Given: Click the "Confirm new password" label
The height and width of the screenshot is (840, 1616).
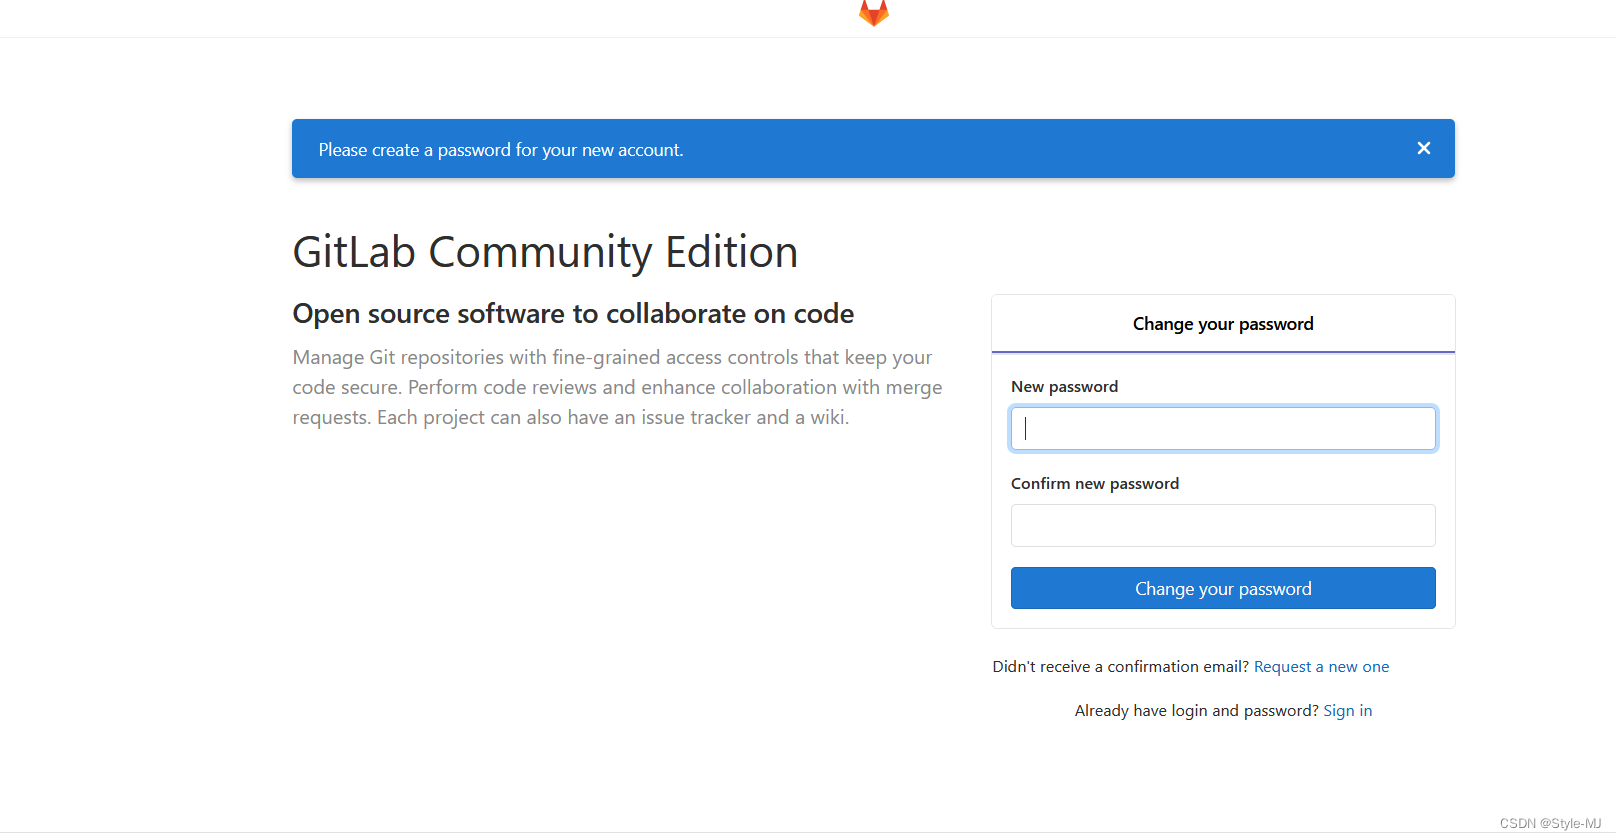Looking at the screenshot, I should click(1095, 484).
